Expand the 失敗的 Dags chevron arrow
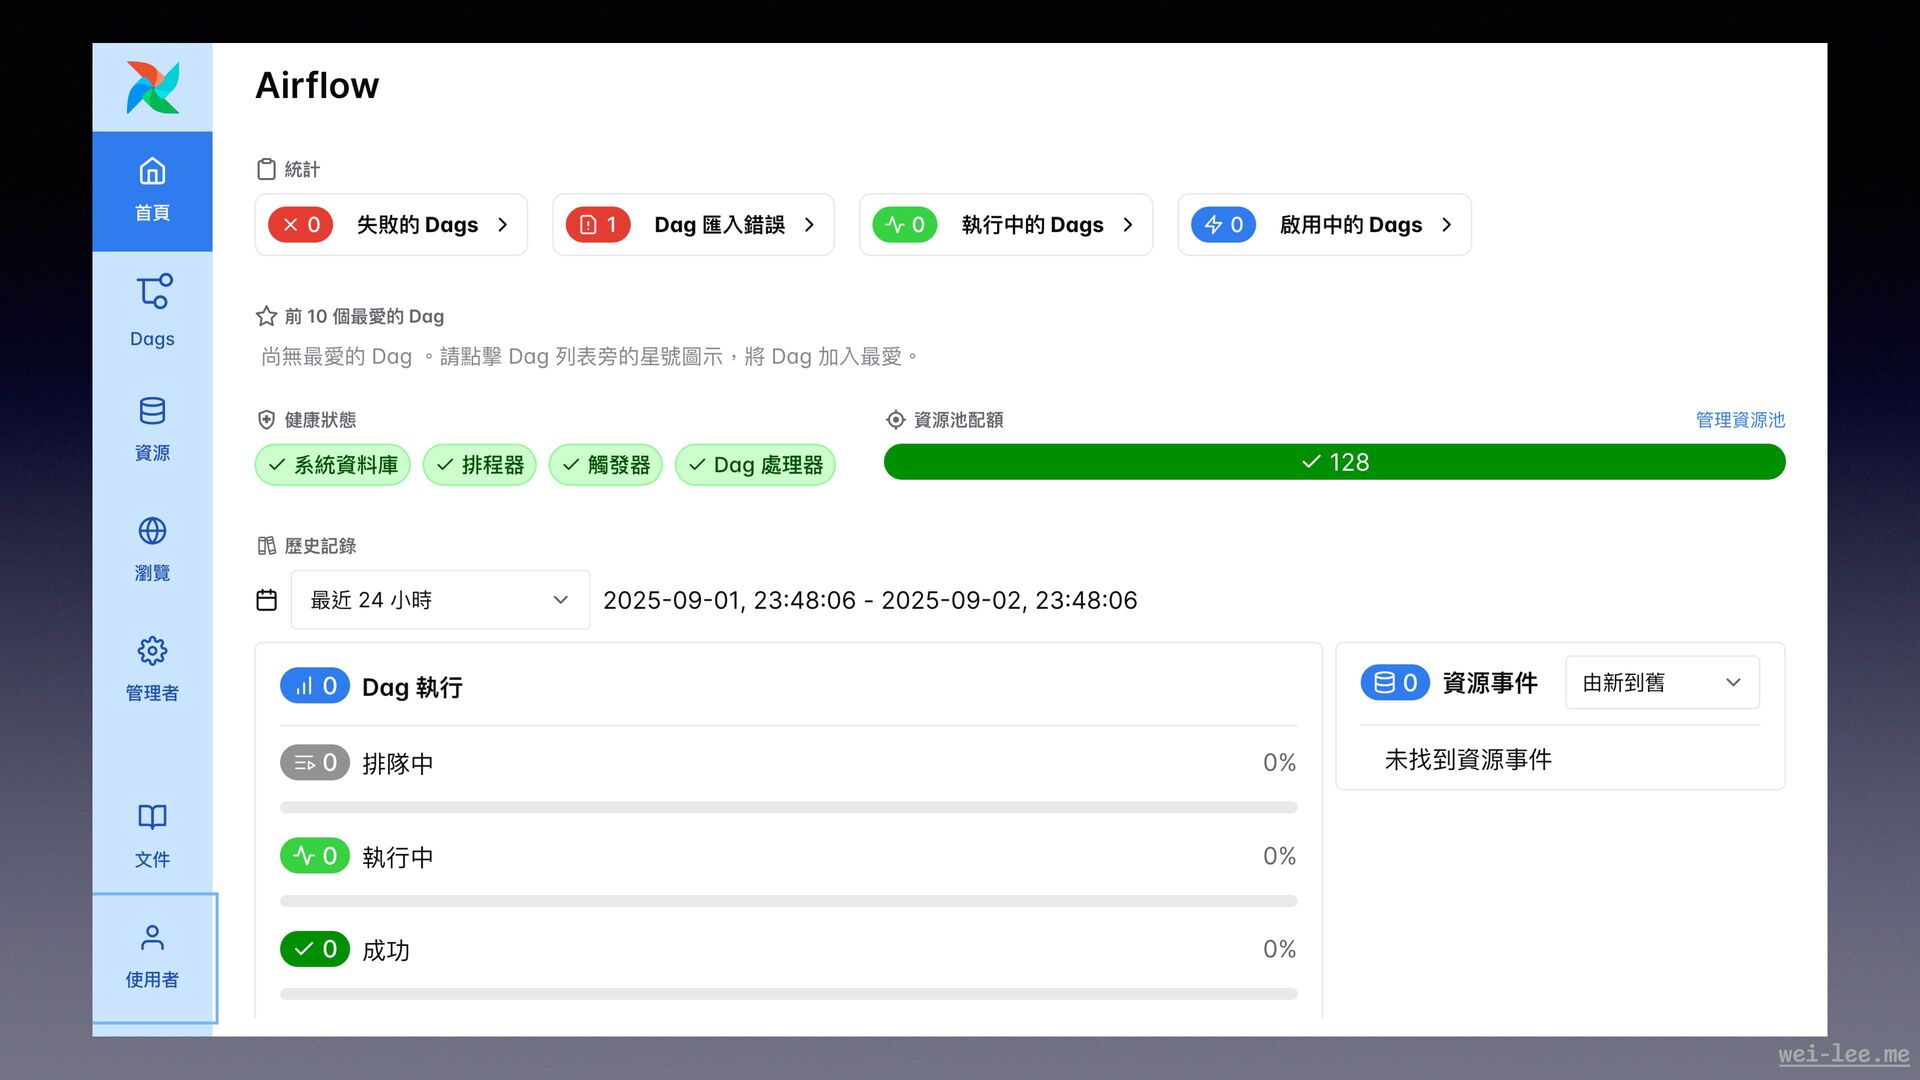The width and height of the screenshot is (1920, 1080). coord(503,225)
